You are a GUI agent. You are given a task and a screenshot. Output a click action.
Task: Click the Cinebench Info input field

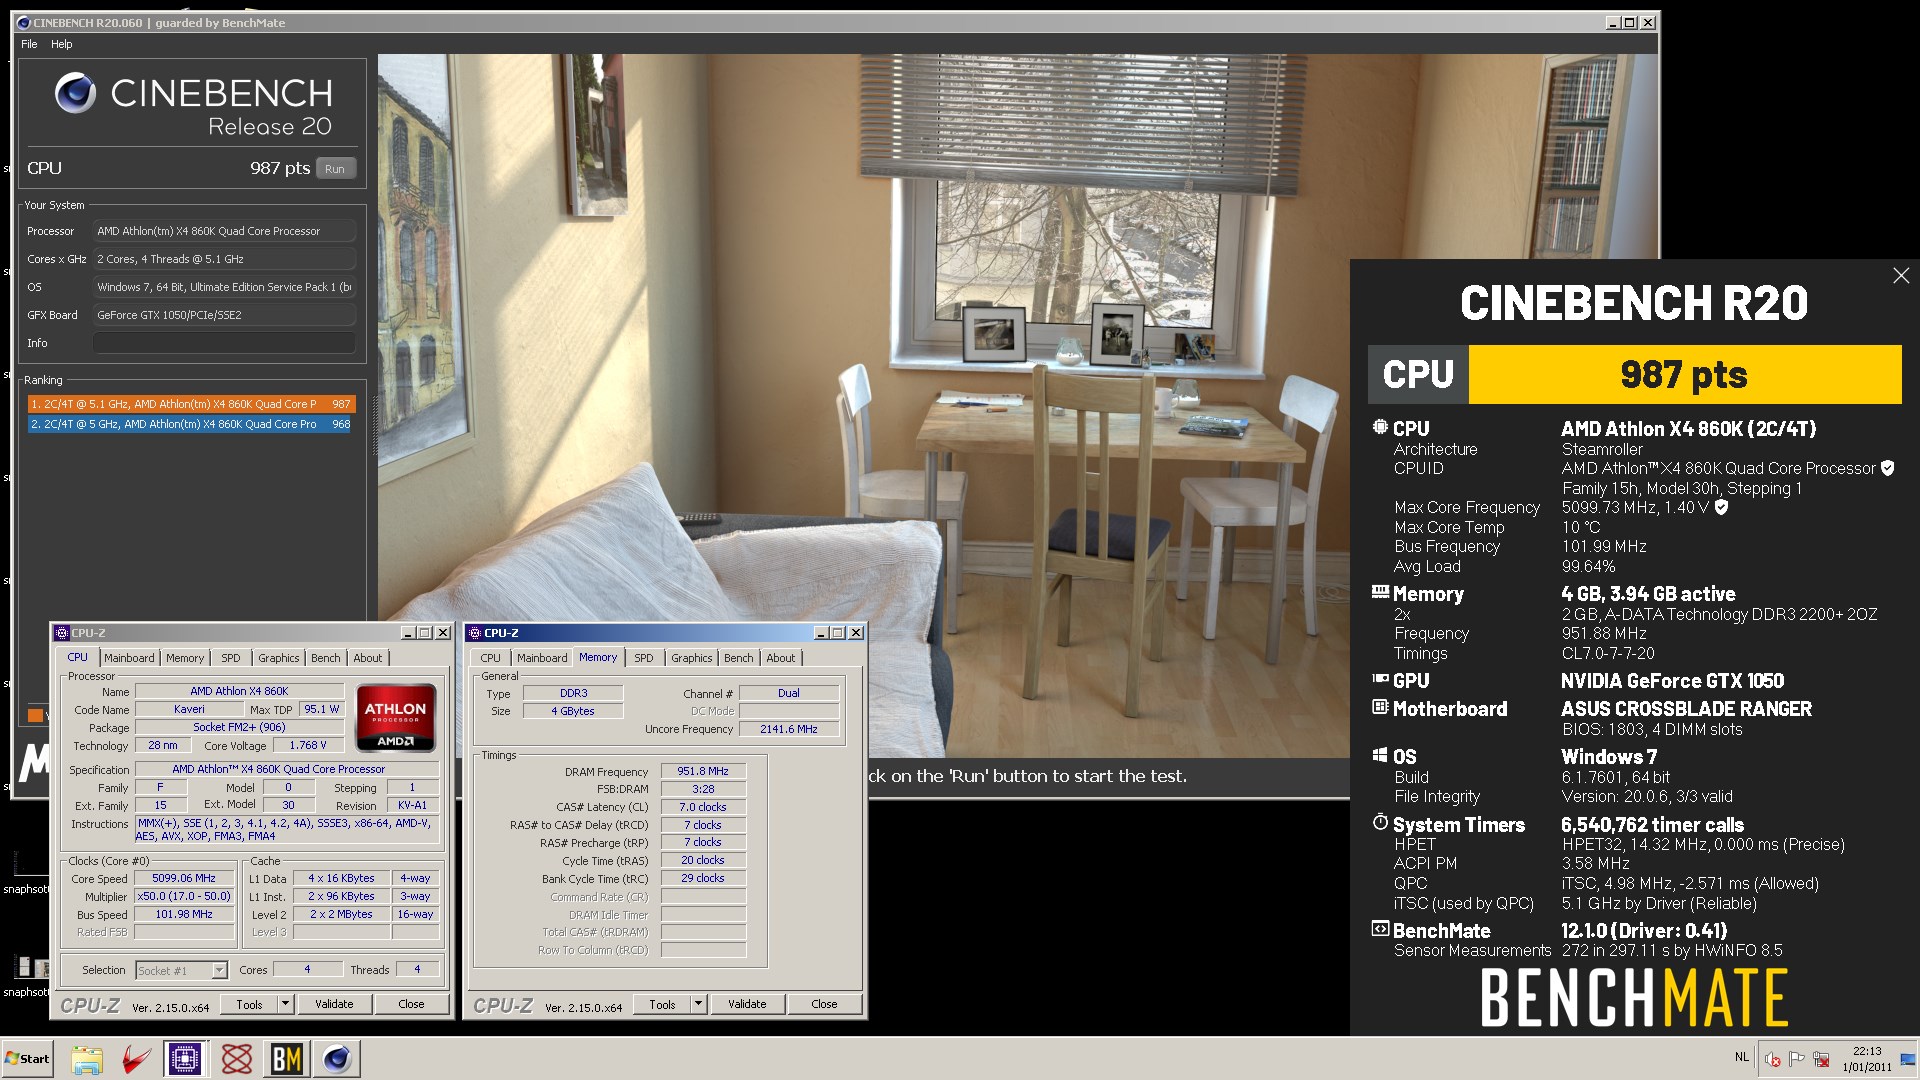coord(224,343)
